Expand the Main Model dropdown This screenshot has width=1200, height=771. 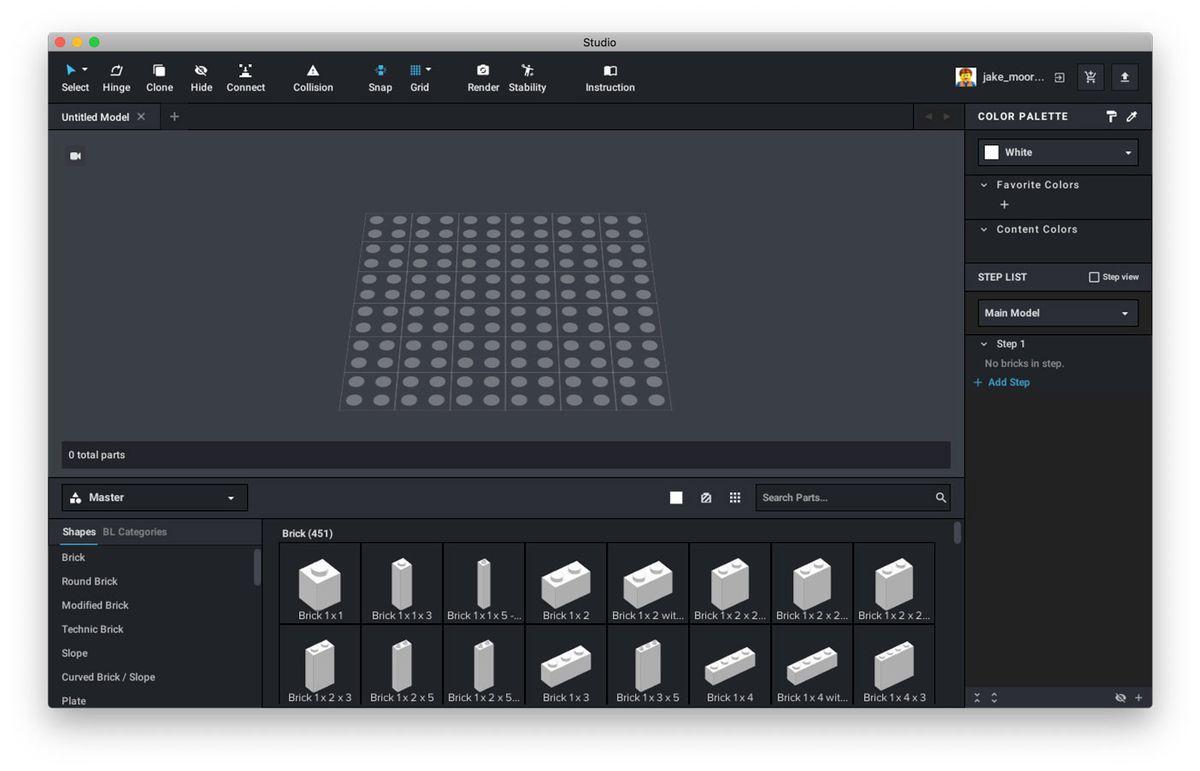point(1057,313)
